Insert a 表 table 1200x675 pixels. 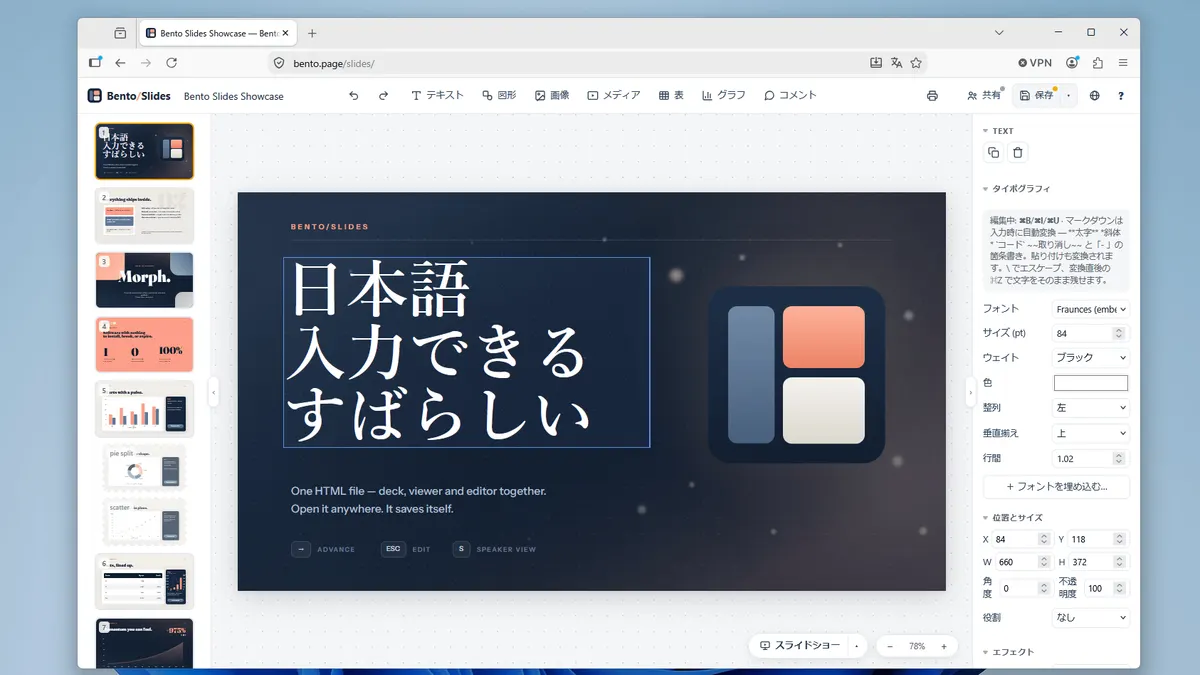click(671, 96)
